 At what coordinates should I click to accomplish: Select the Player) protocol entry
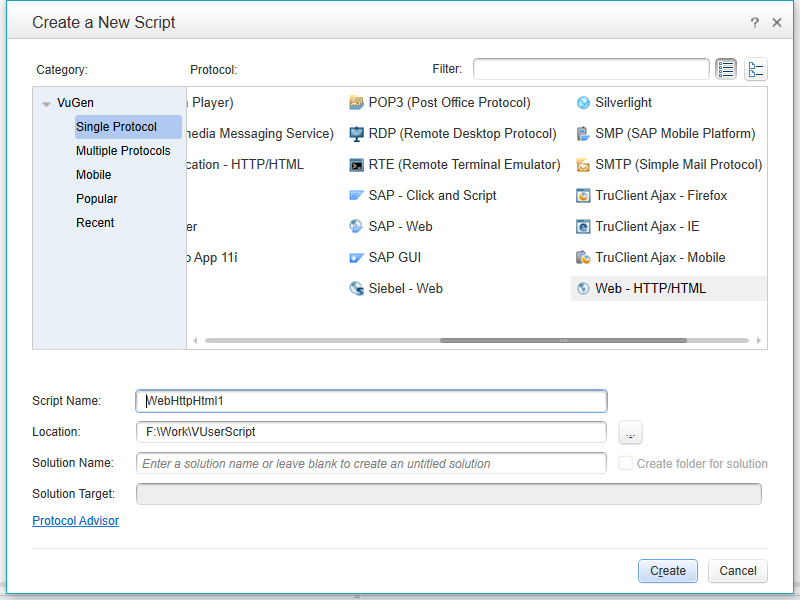(x=211, y=103)
